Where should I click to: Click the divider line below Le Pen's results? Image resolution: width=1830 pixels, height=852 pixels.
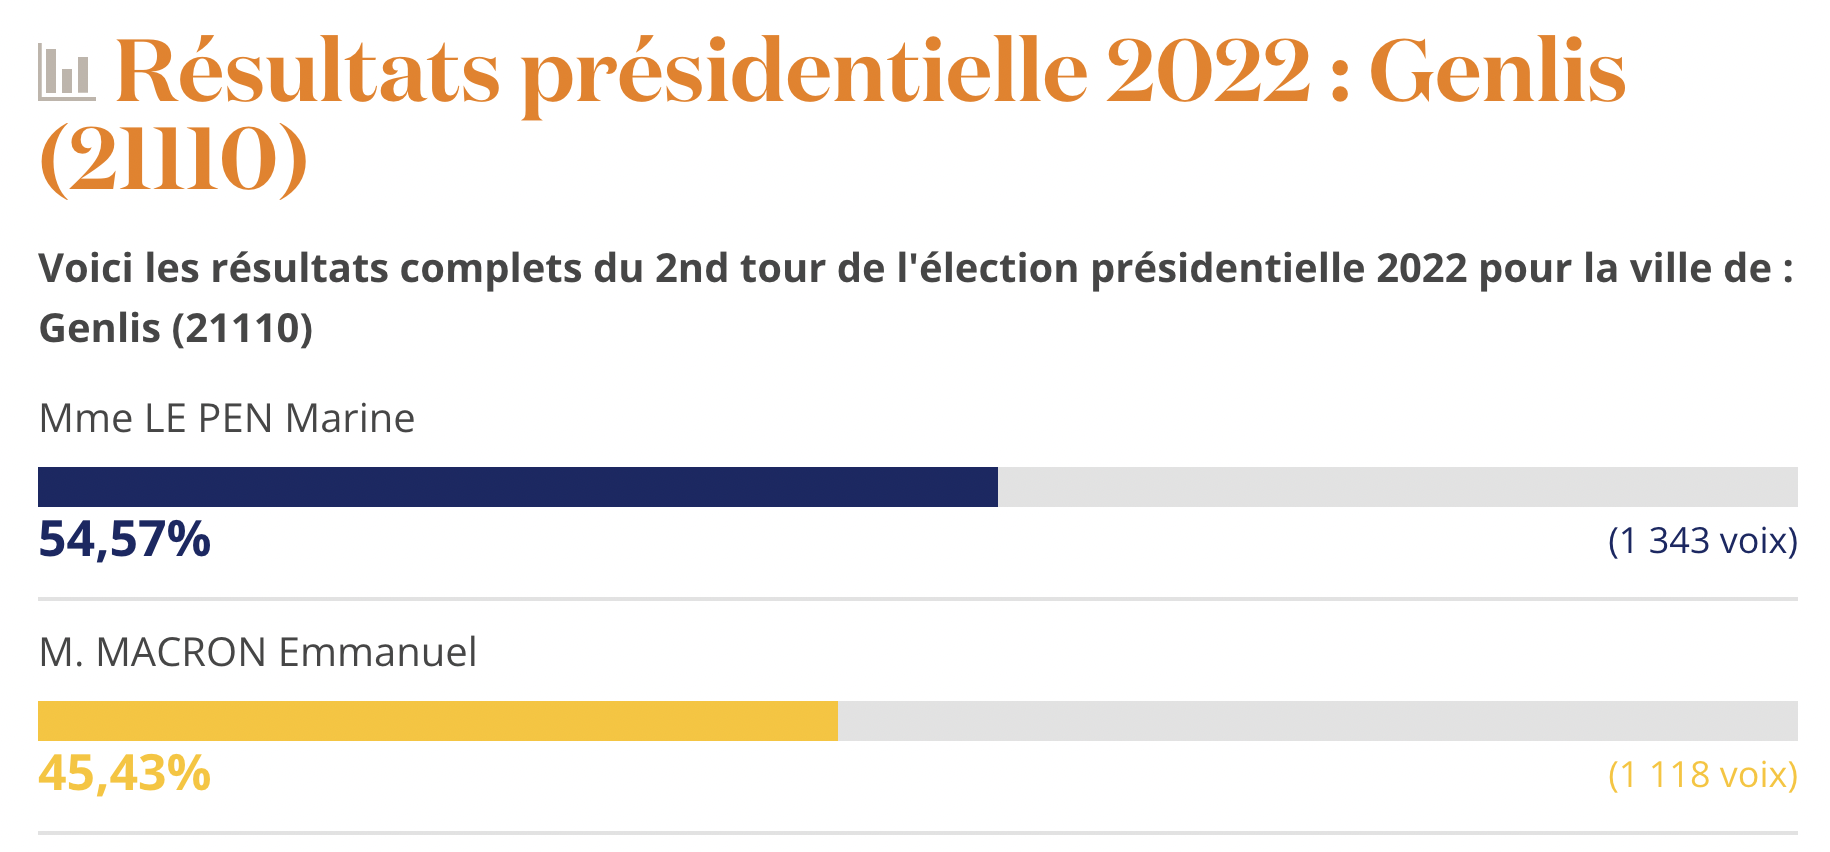pyautogui.click(x=917, y=599)
